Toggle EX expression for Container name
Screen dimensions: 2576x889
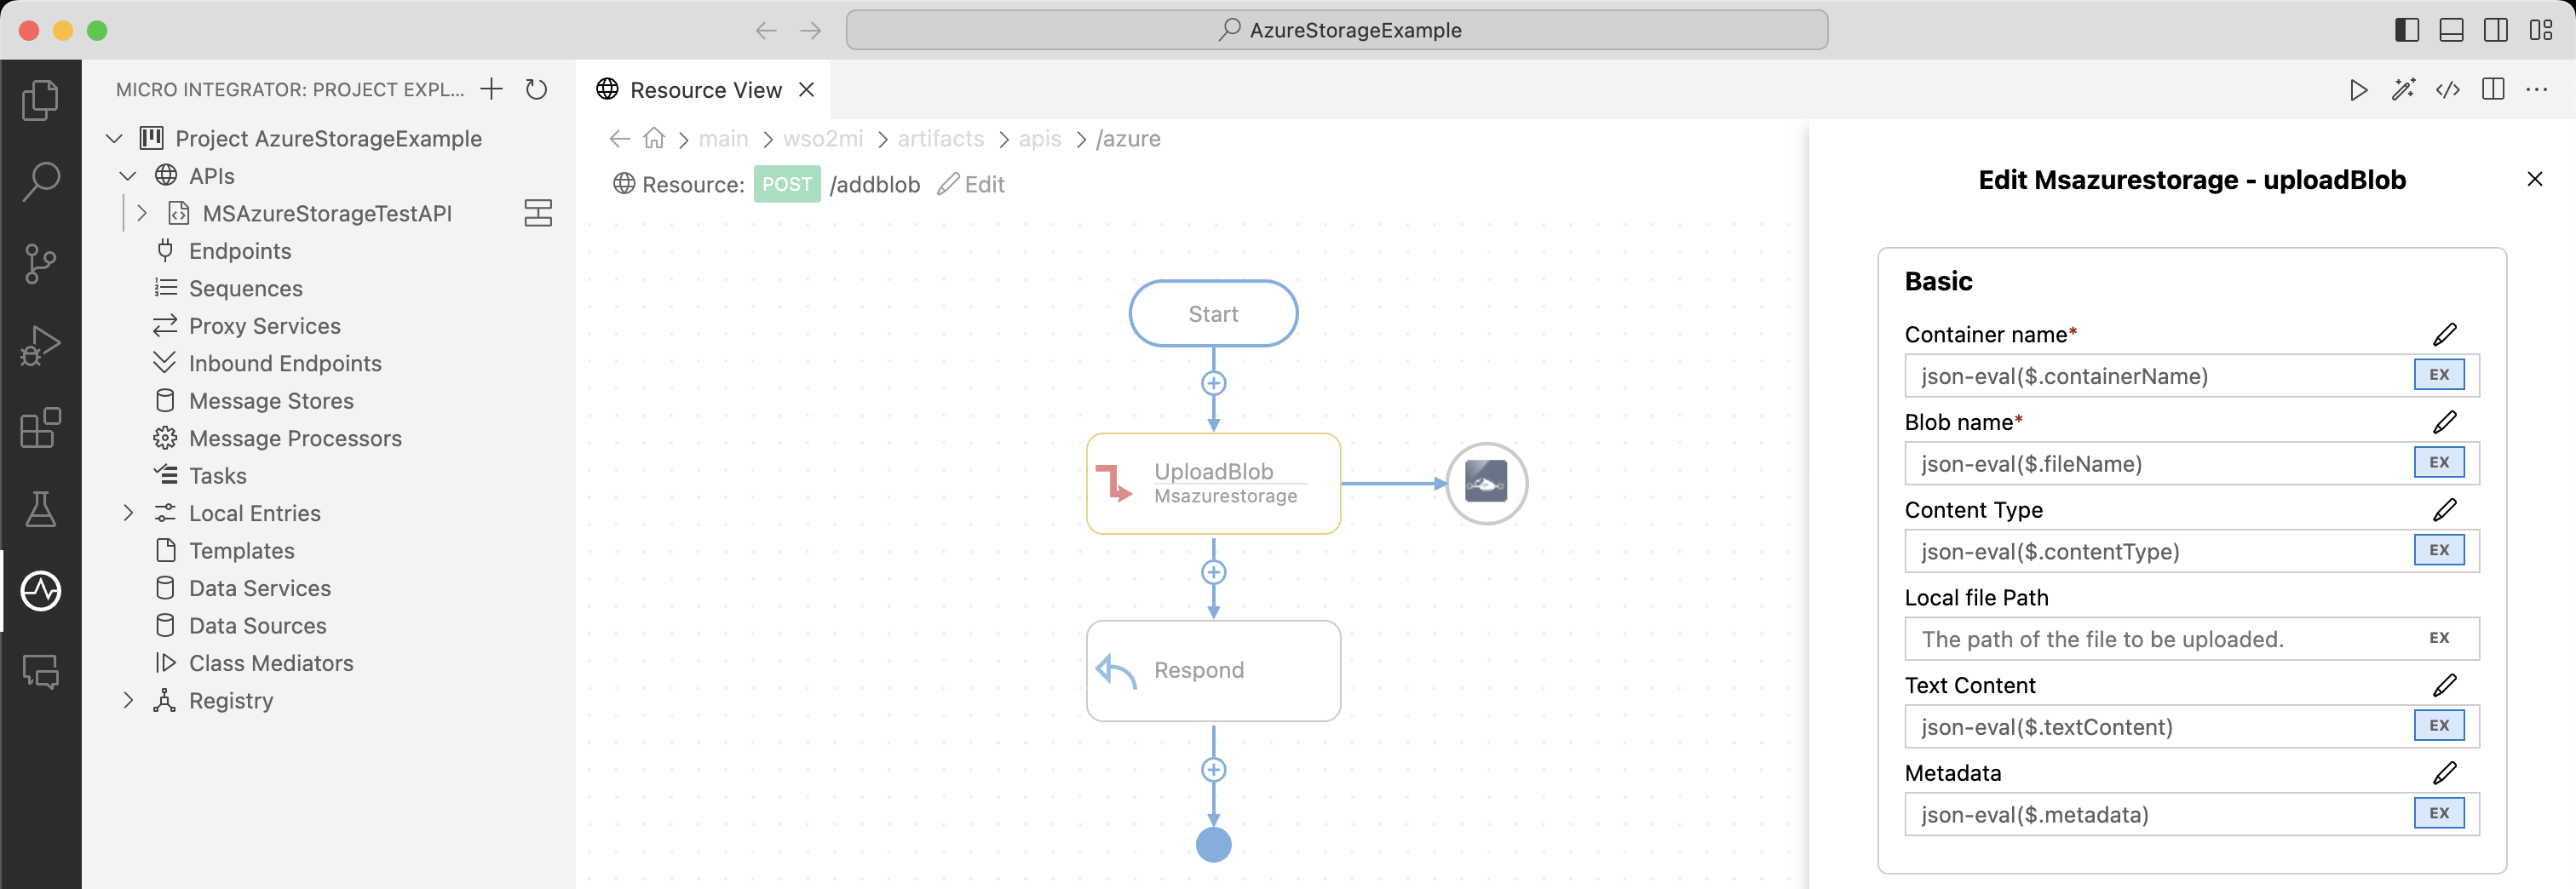pyautogui.click(x=2439, y=375)
